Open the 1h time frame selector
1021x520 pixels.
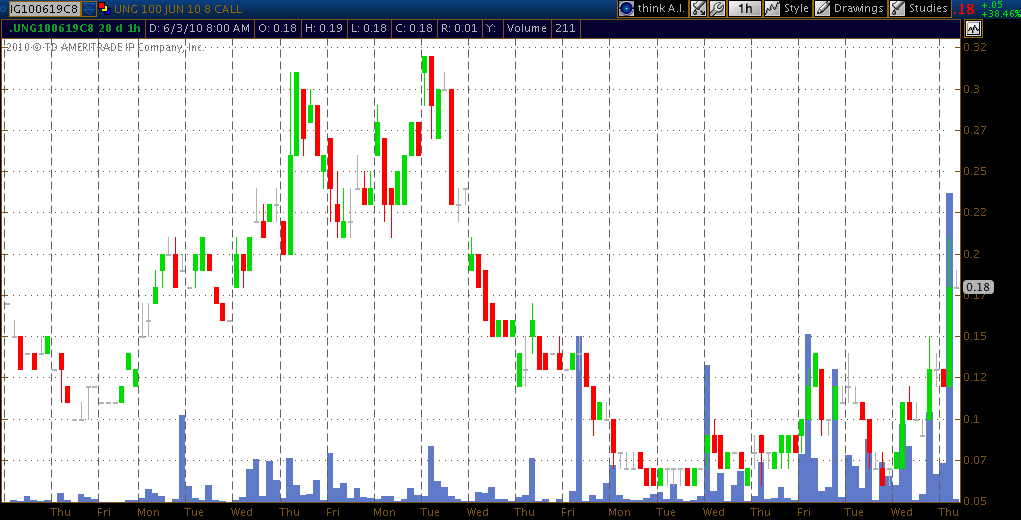(x=745, y=8)
